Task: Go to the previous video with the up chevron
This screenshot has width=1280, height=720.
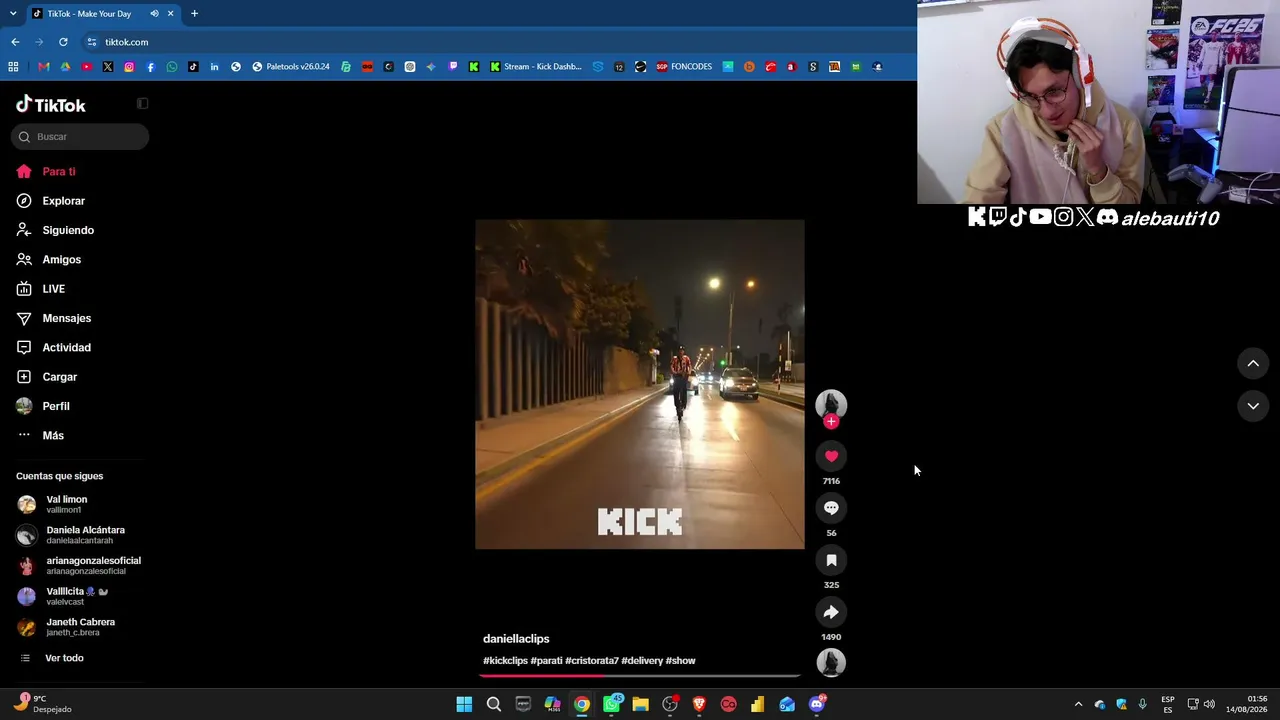Action: tap(1253, 364)
